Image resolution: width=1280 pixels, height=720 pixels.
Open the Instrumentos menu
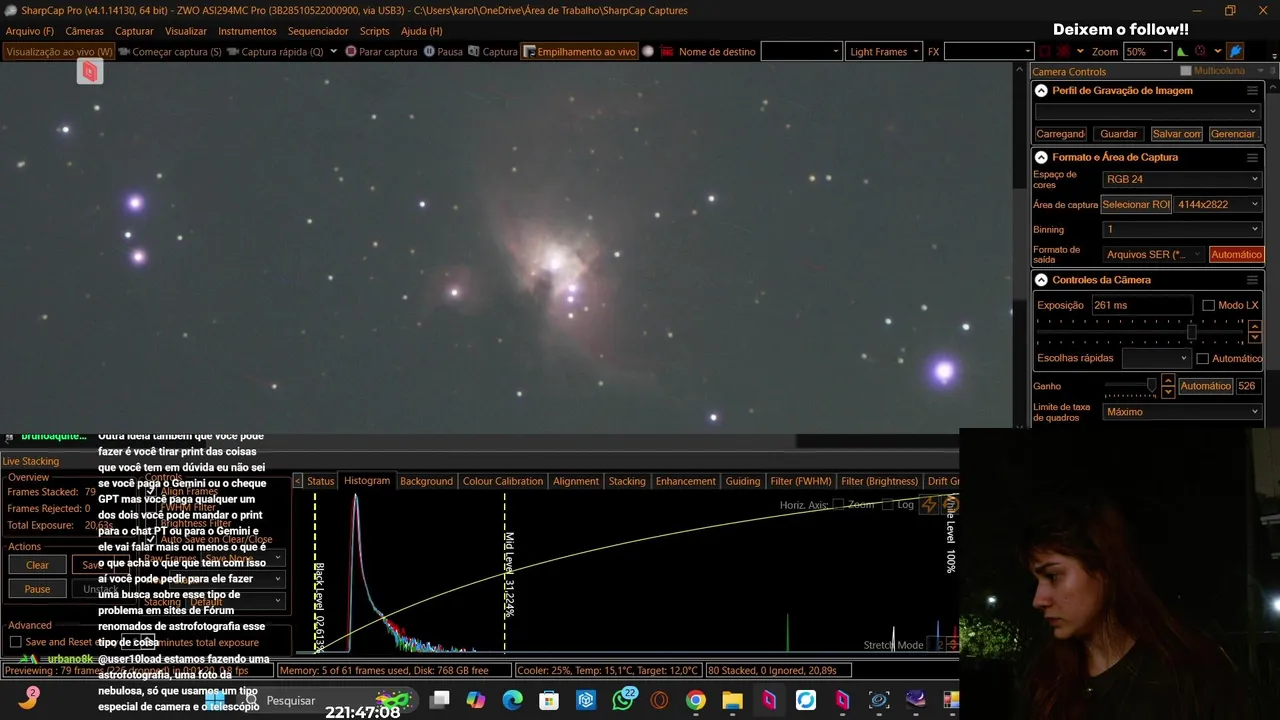tap(247, 31)
